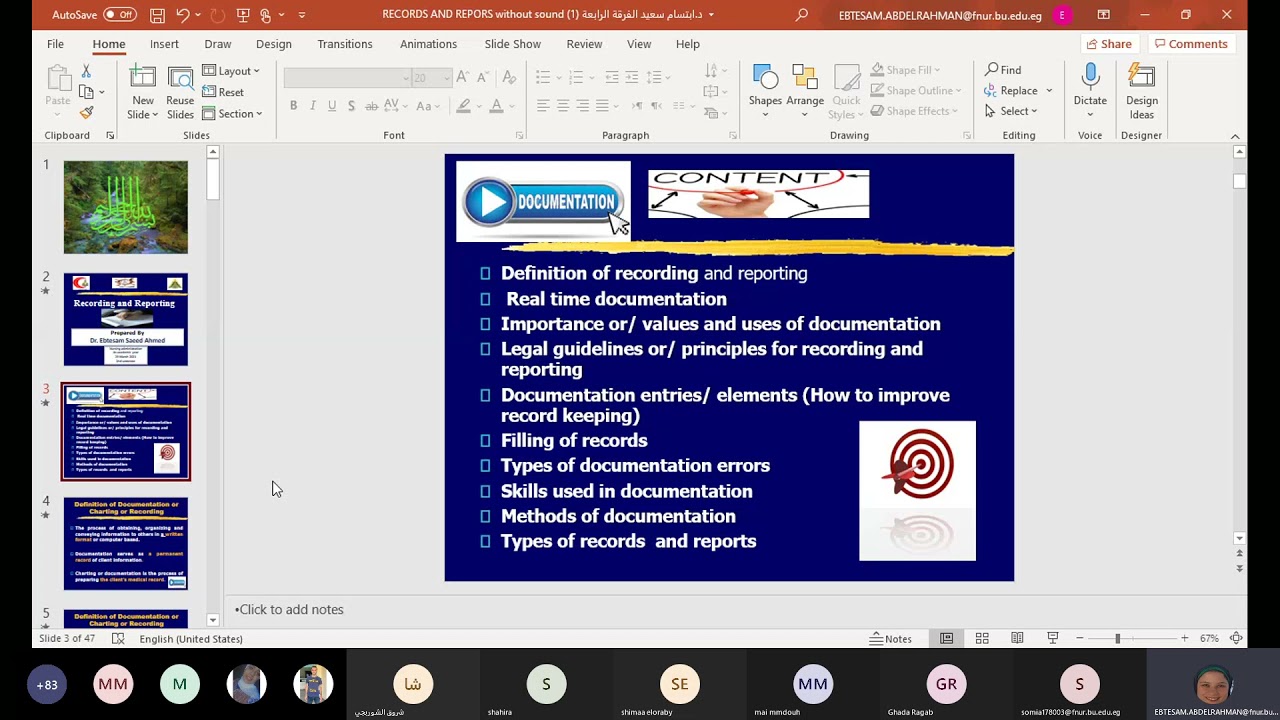Open Reuse Slides
The width and height of the screenshot is (1280, 720).
(180, 92)
